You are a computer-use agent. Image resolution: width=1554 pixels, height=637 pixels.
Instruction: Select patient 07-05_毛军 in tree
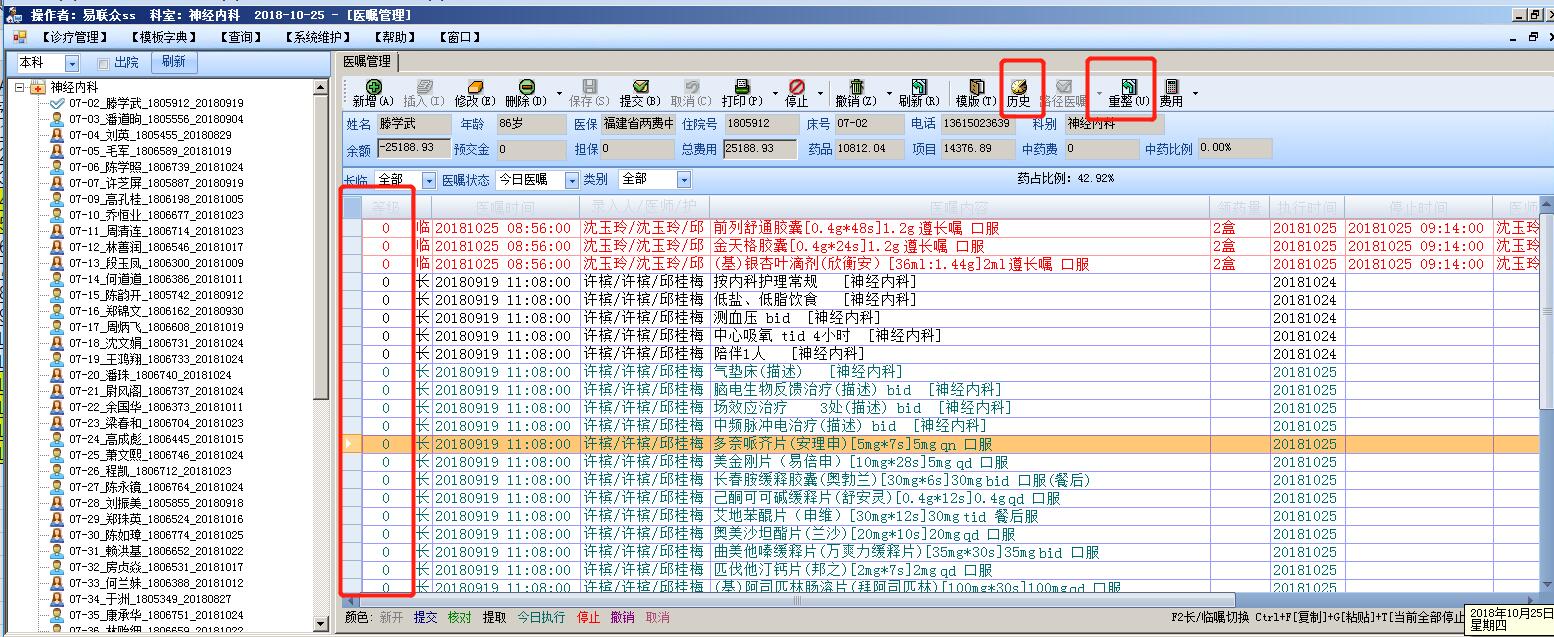[x=150, y=151]
